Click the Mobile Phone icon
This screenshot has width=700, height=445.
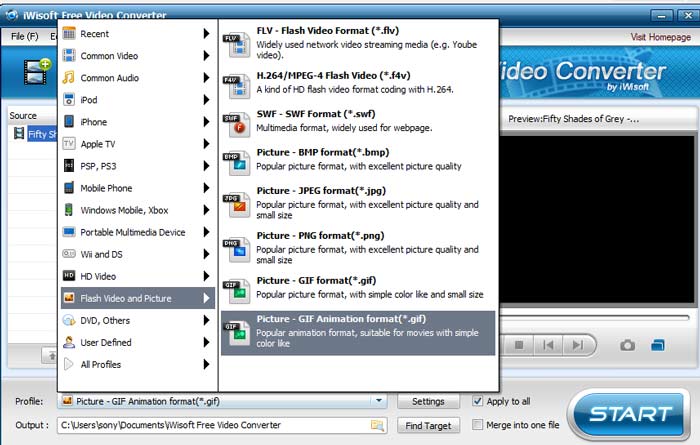[x=69, y=187]
